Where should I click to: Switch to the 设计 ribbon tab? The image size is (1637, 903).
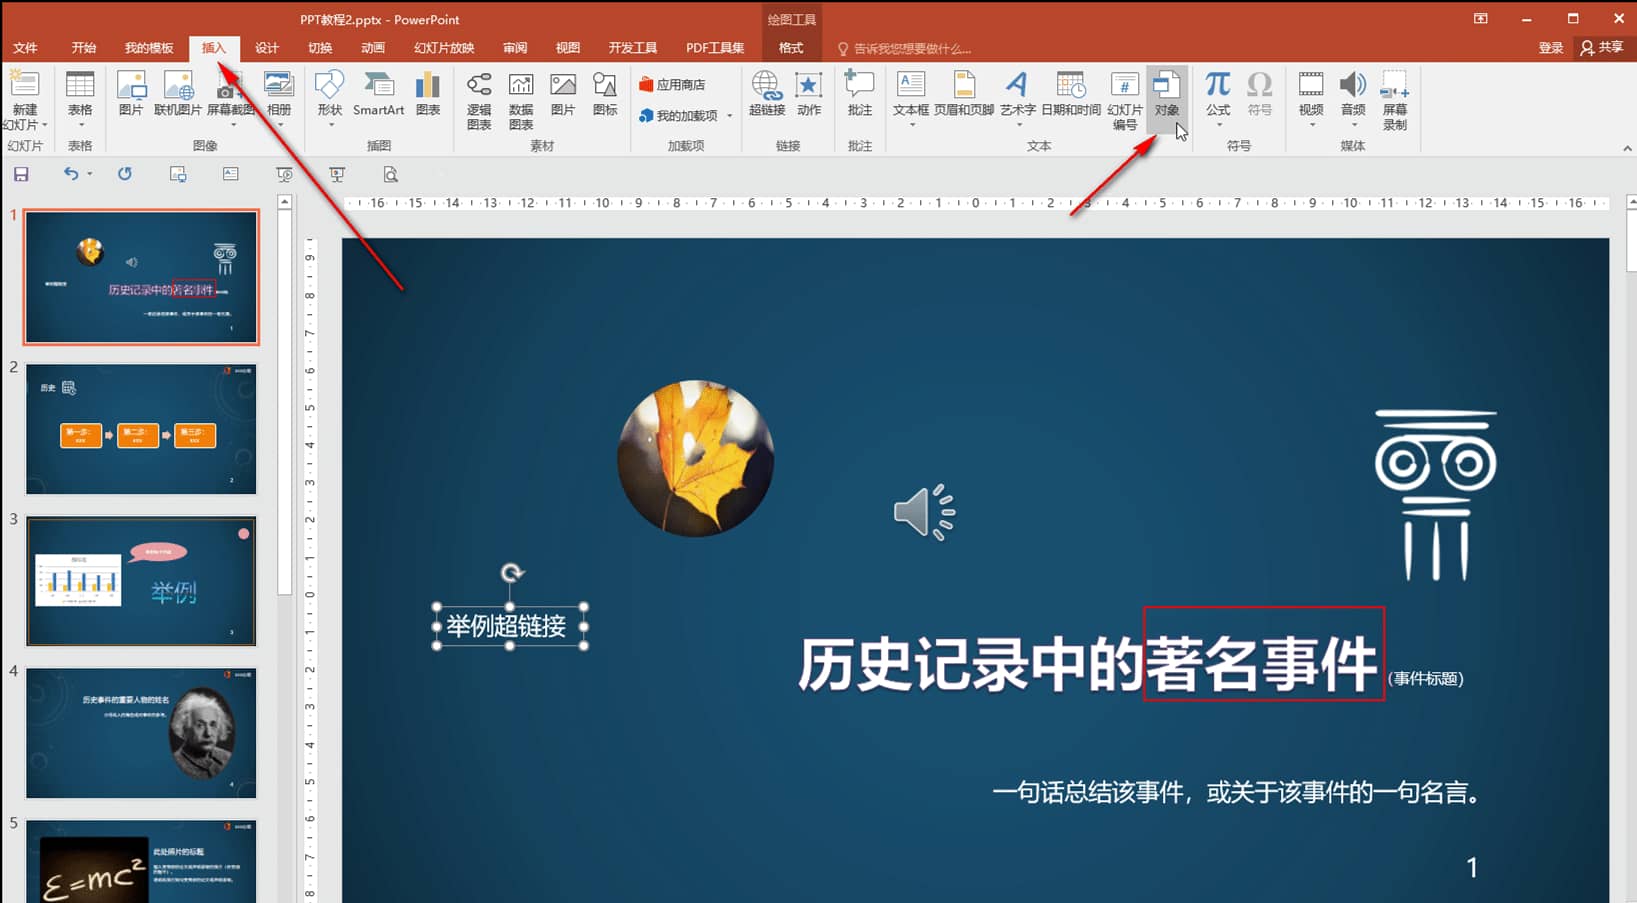click(265, 47)
